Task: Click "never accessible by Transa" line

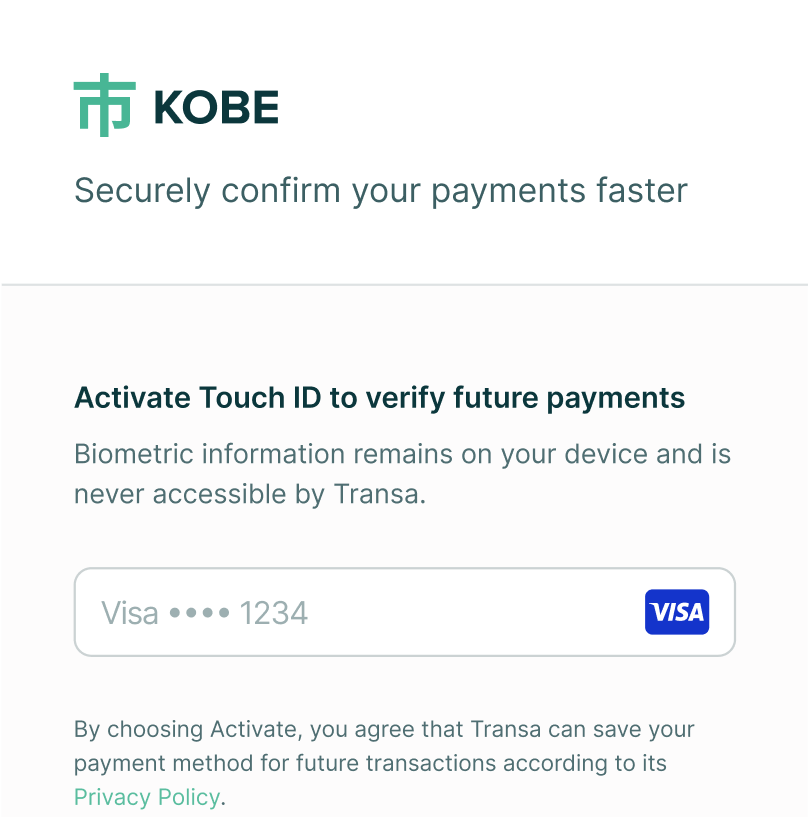Action: pos(250,494)
